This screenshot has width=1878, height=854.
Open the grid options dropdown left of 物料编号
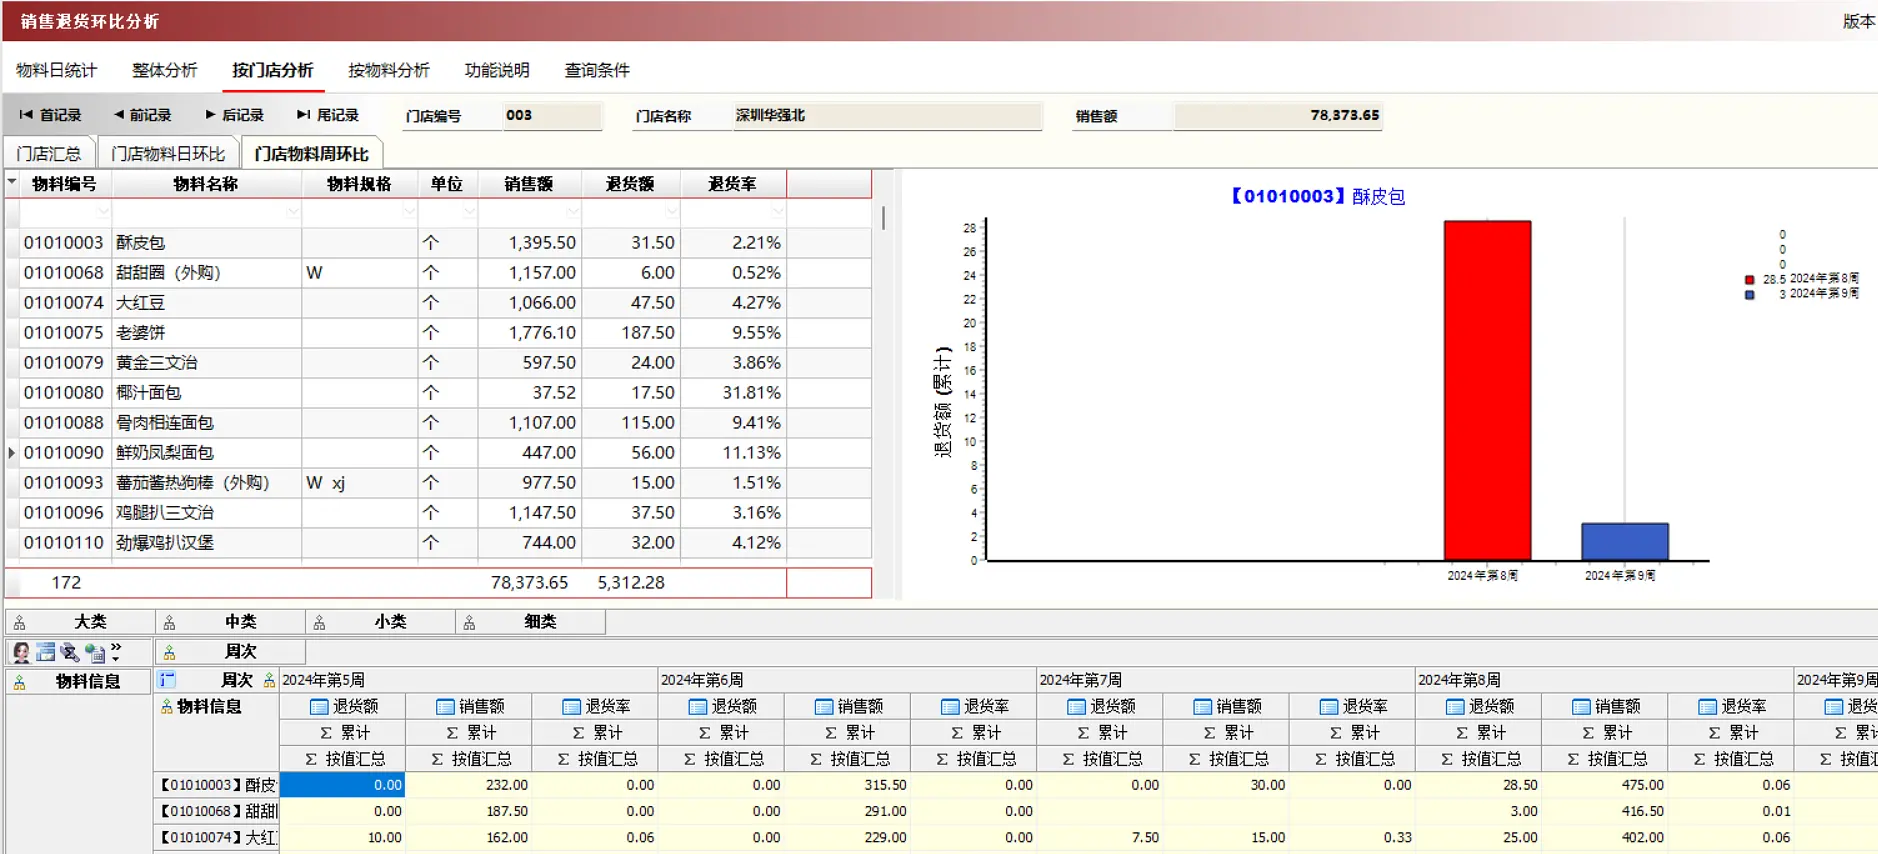(12, 182)
